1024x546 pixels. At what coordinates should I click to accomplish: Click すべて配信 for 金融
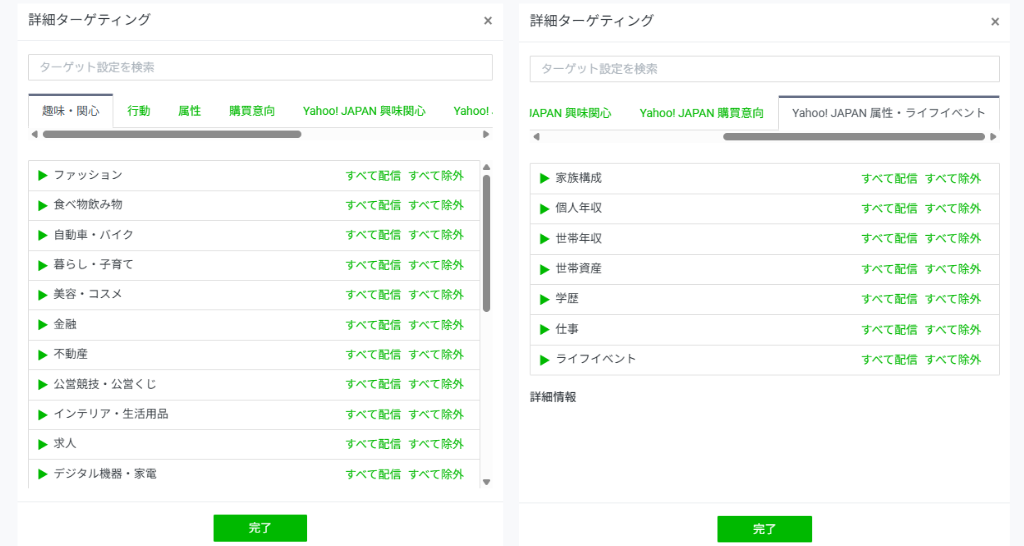click(373, 325)
